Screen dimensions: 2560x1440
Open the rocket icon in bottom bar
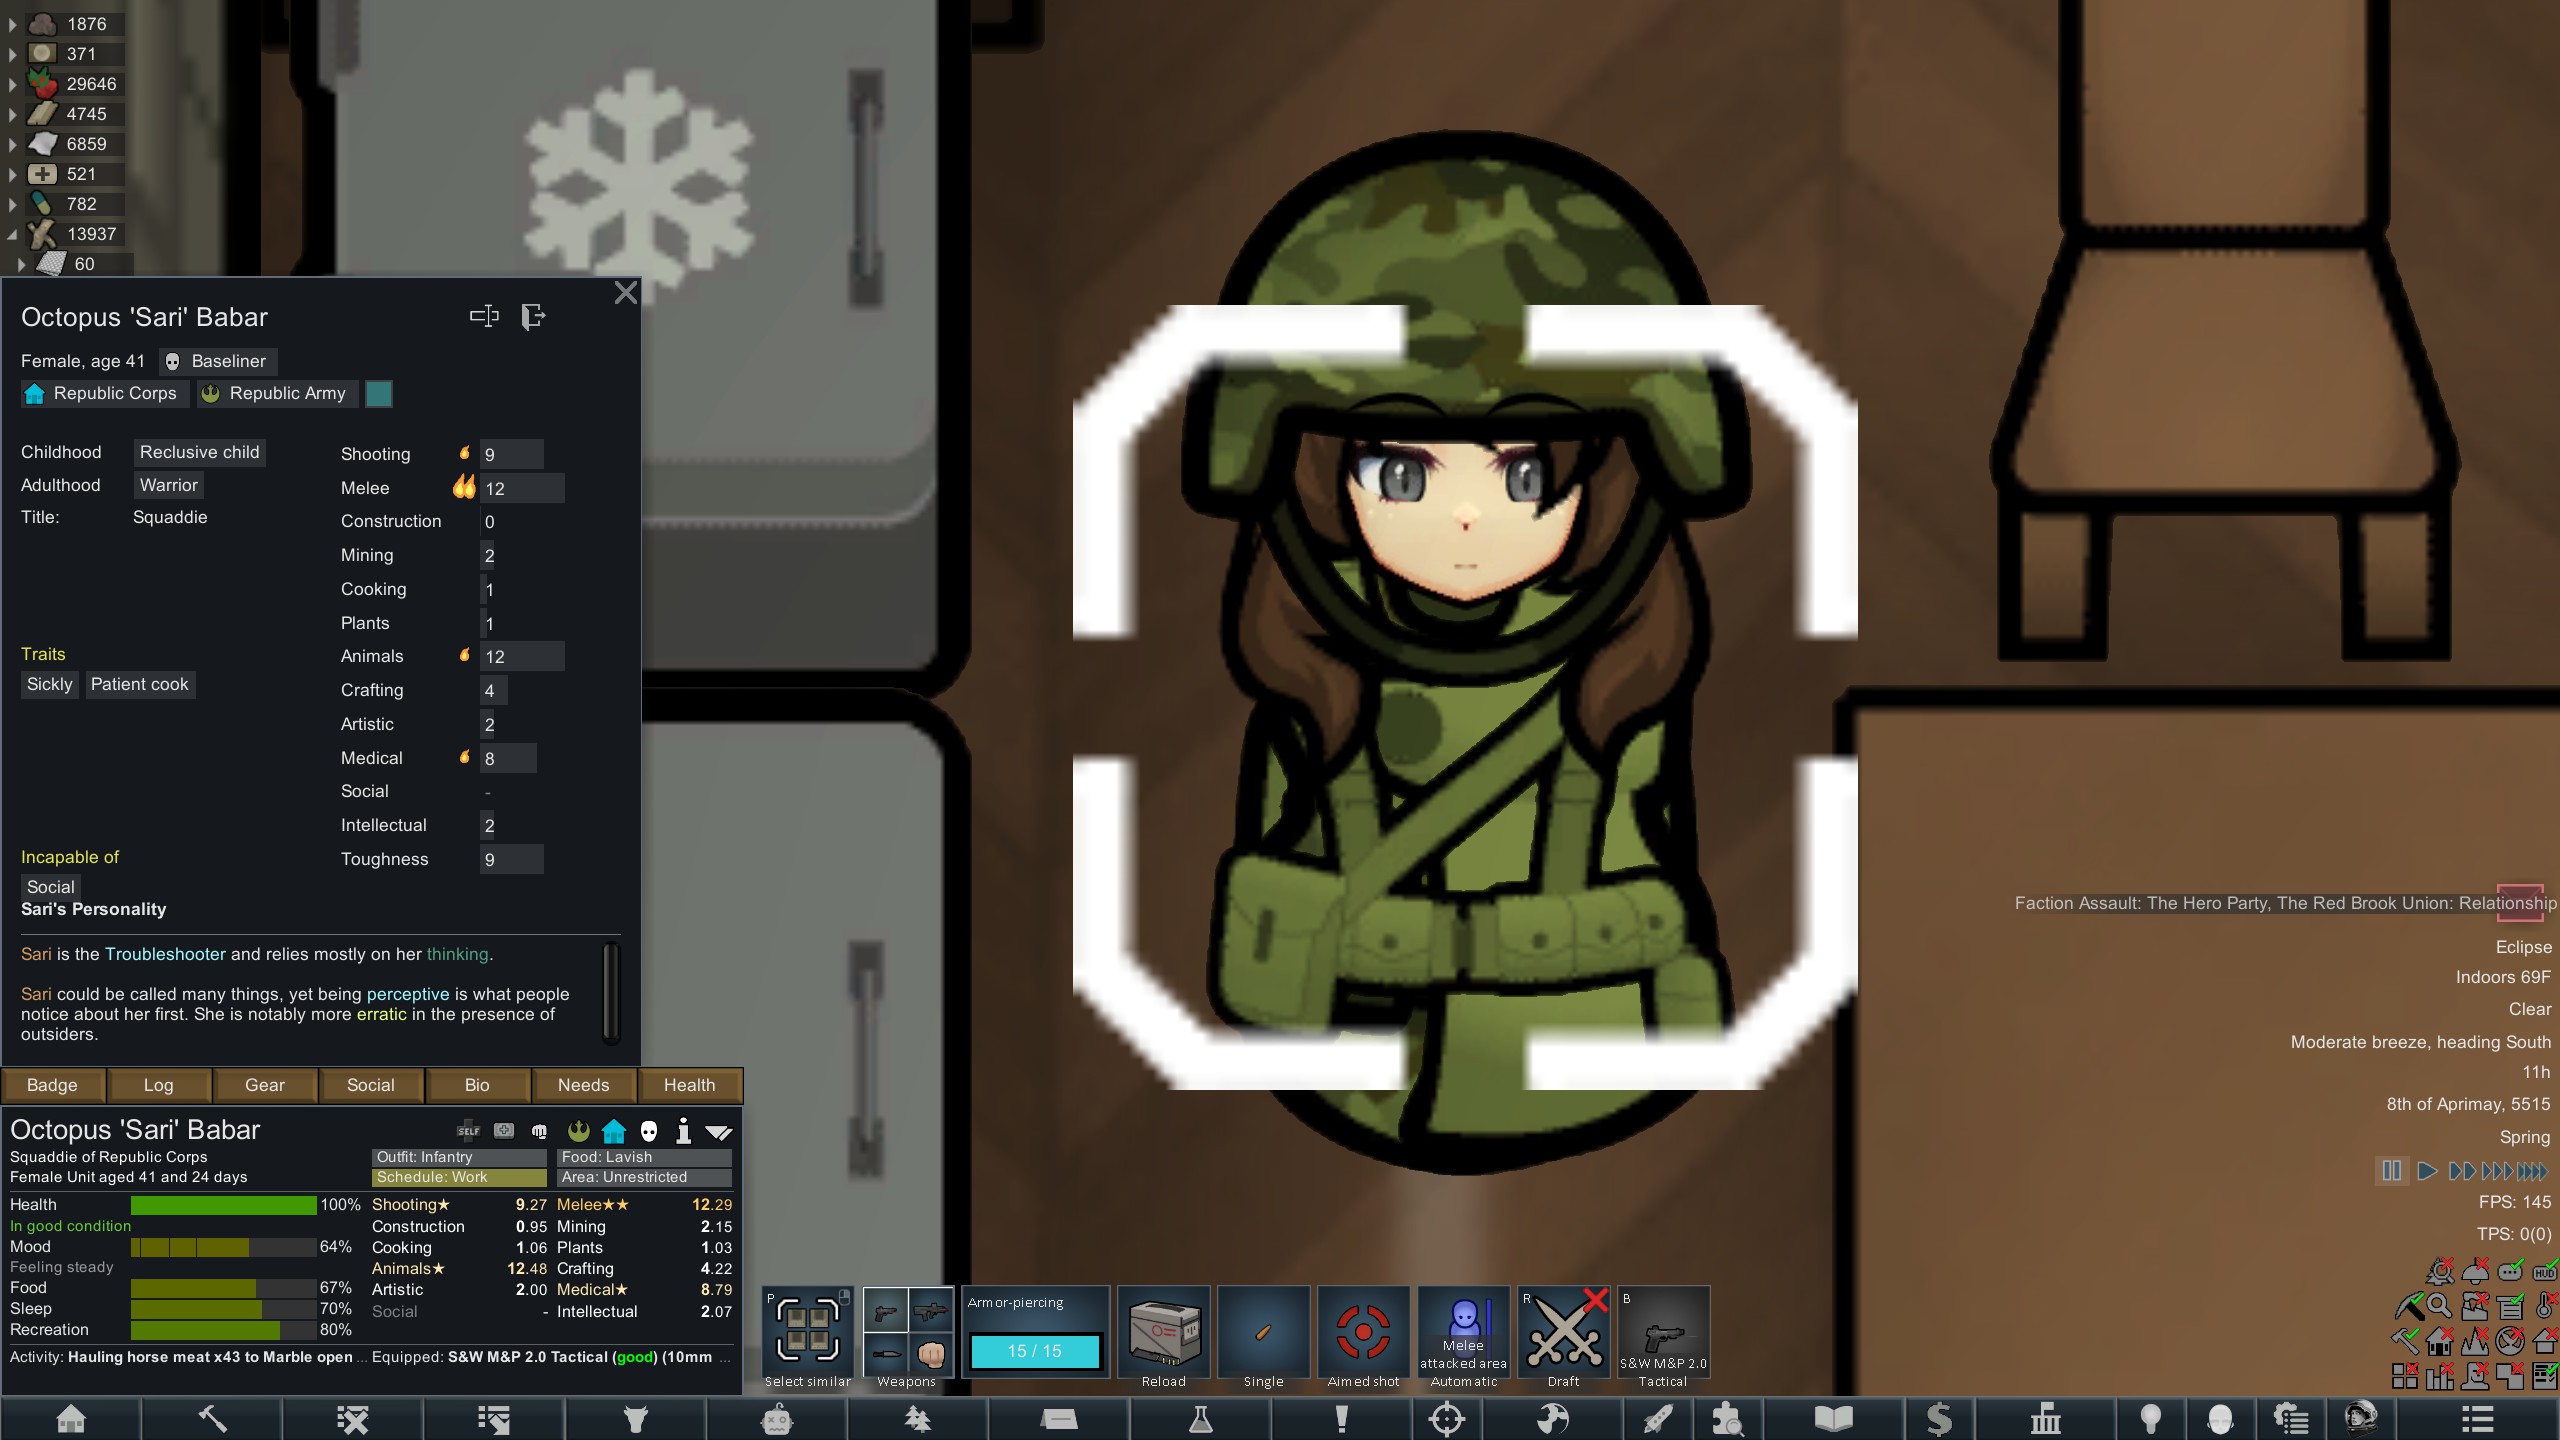point(1658,1418)
